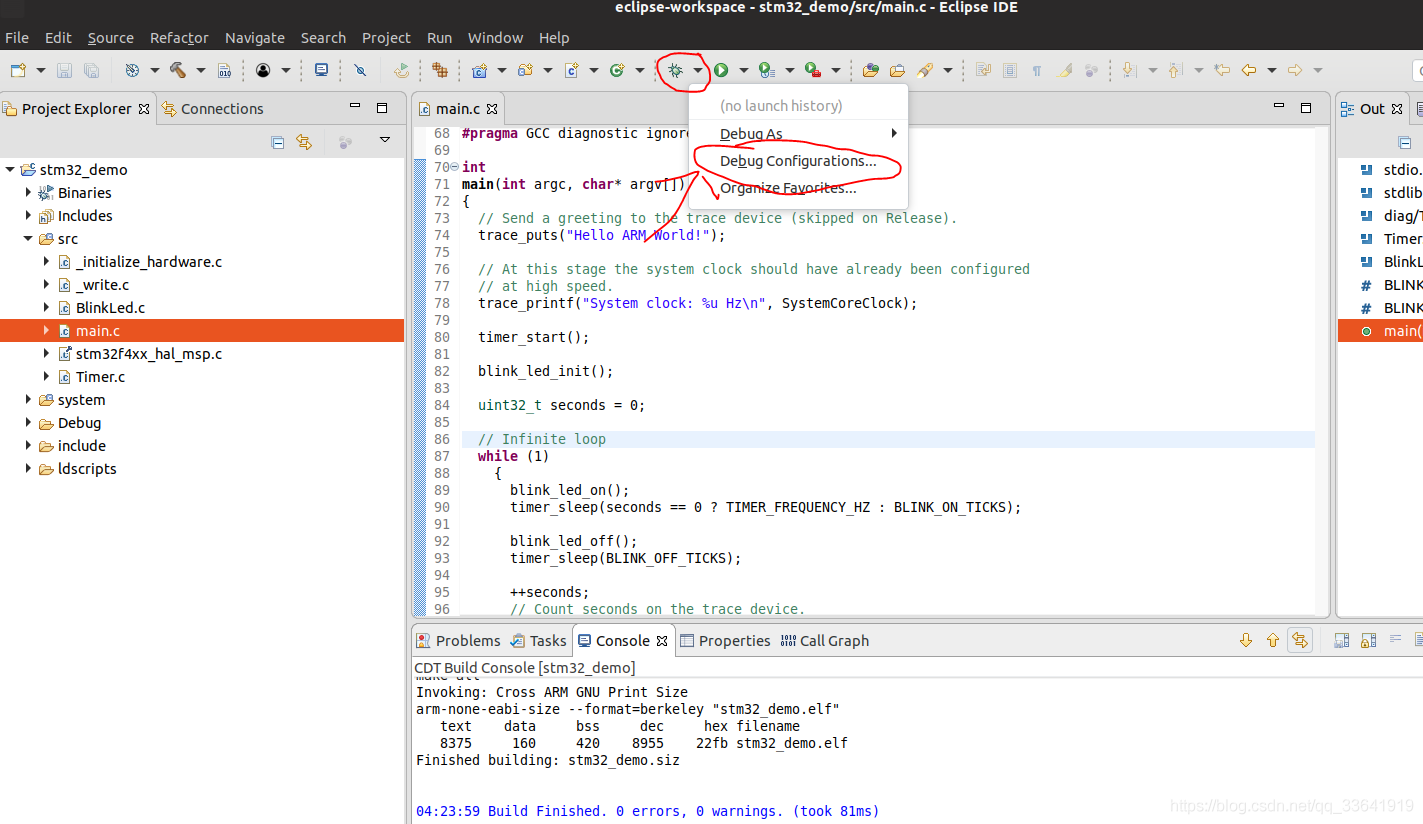The height and width of the screenshot is (824, 1423).
Task: Click the External Tools run icon
Action: click(x=813, y=70)
